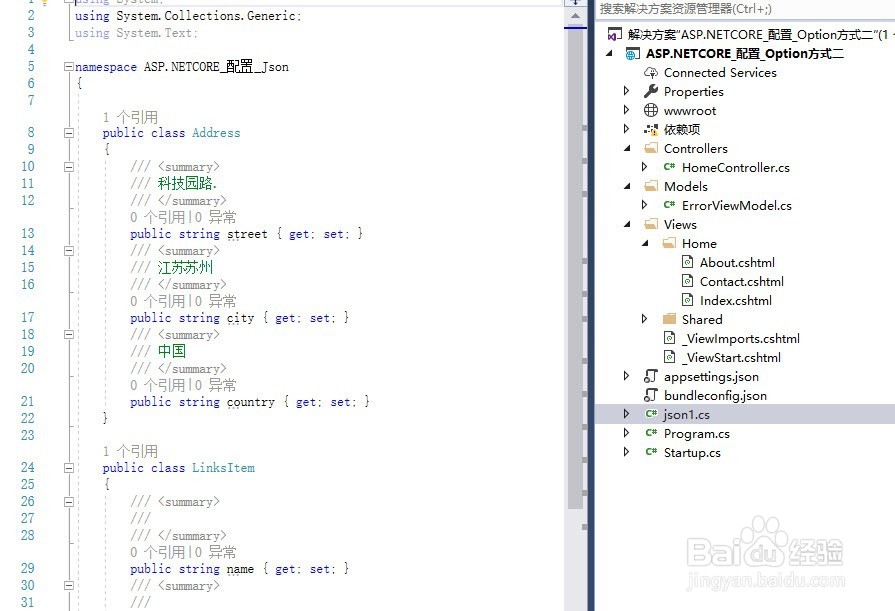Click the Home folder icon under Views
The image size is (895, 611).
[x=669, y=243]
